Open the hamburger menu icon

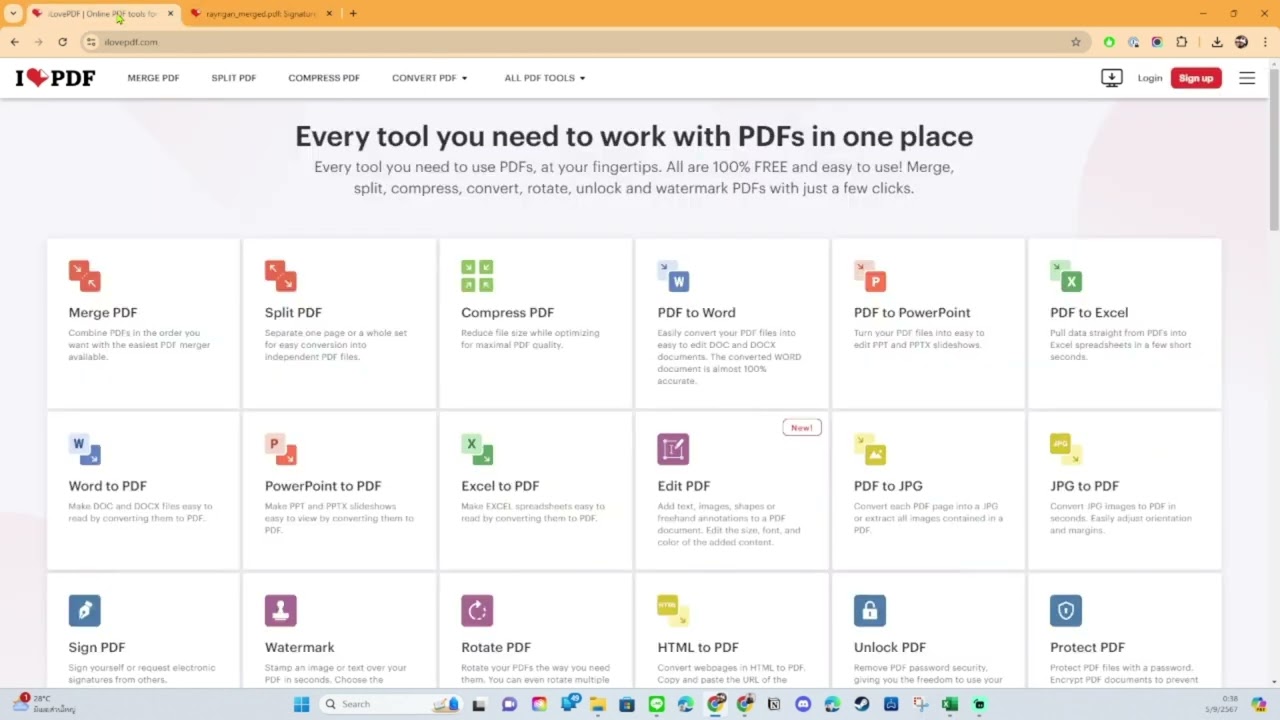pos(1247,78)
